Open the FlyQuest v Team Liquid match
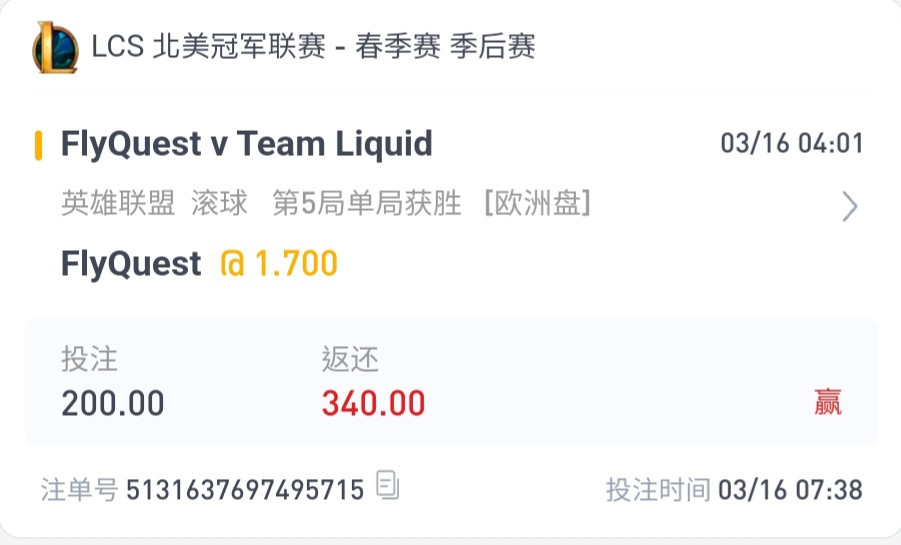The width and height of the screenshot is (901, 545). (x=247, y=144)
